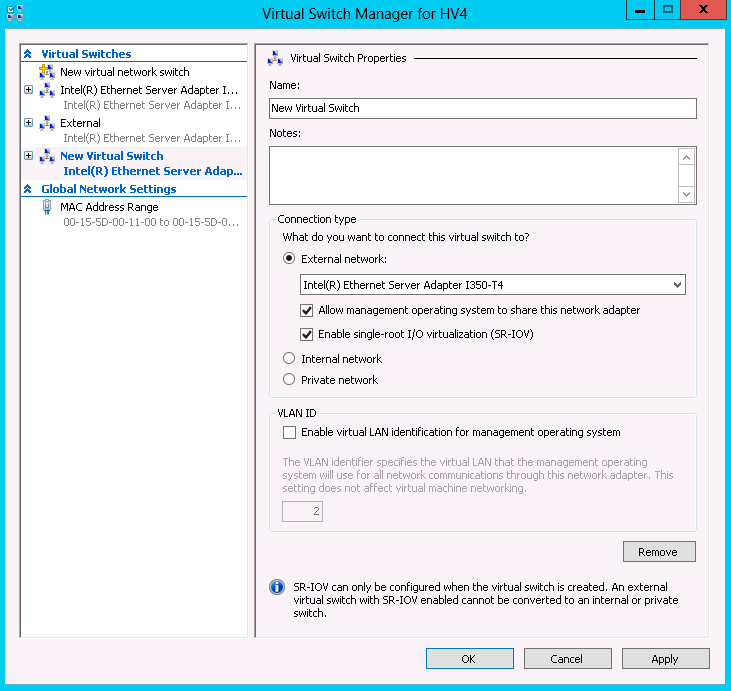731x691 pixels.
Task: Click the New virtual network switch icon
Action: point(47,72)
